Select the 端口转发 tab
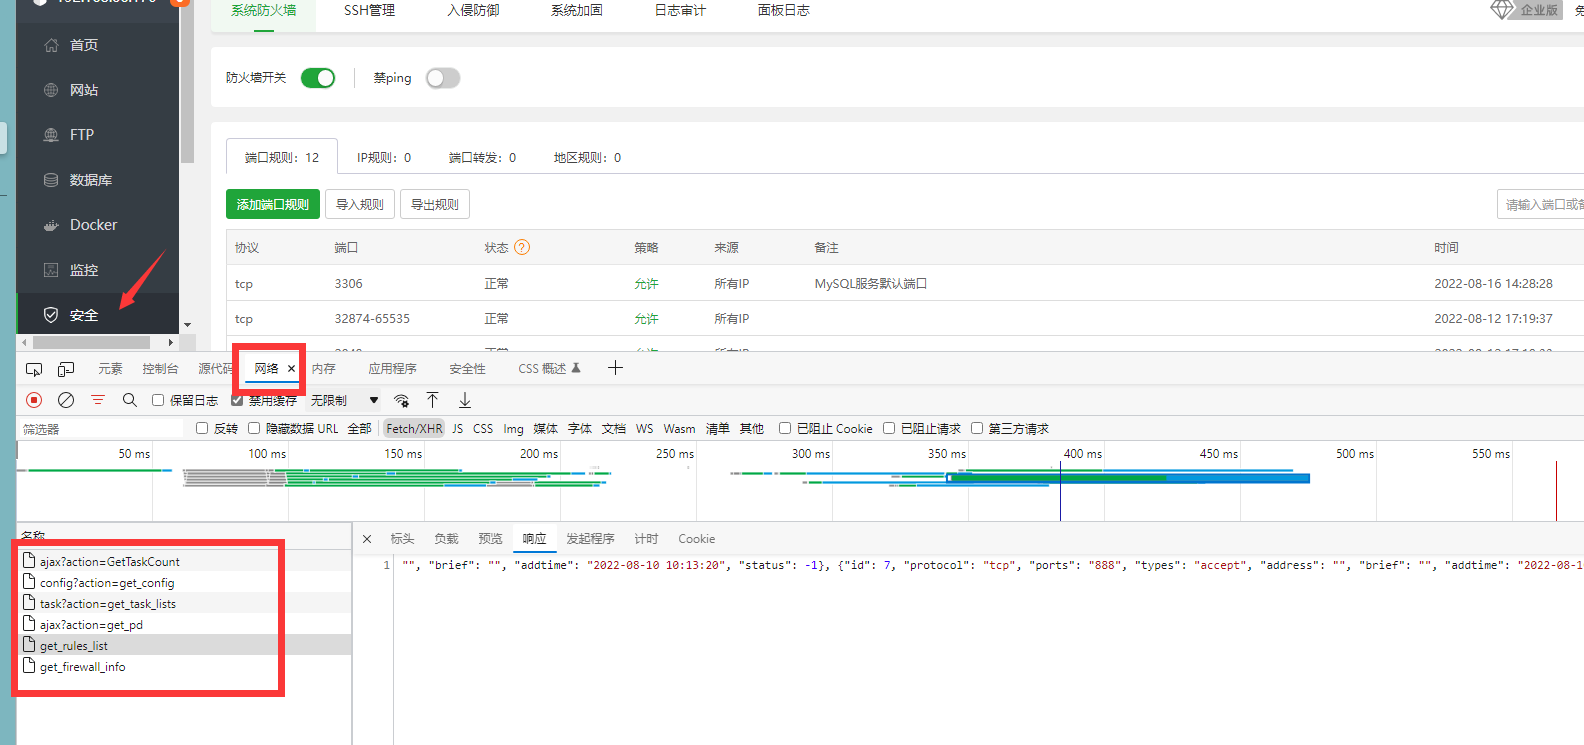Viewport: 1584px width, 745px height. [482, 157]
